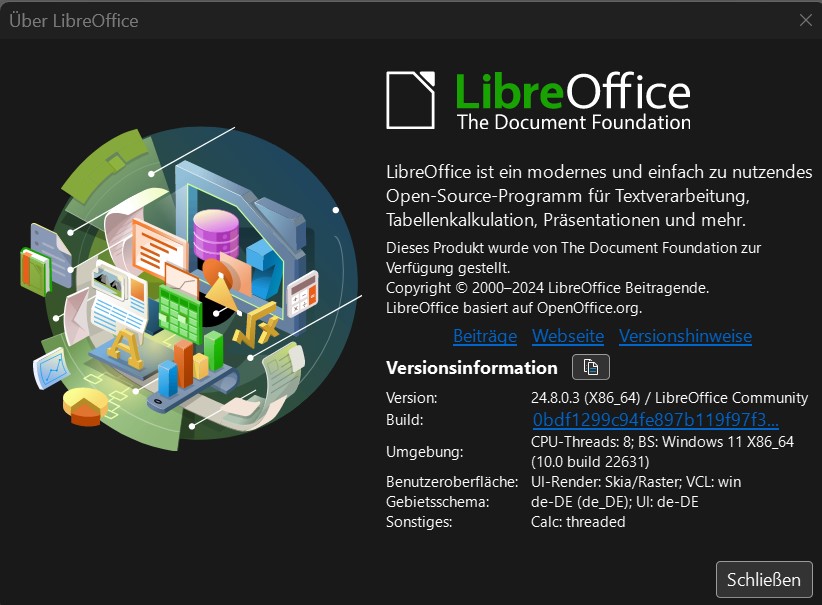
Task: Click 'LibreOffice basiert auf OpenOffice.org.' text
Action: pos(514,308)
